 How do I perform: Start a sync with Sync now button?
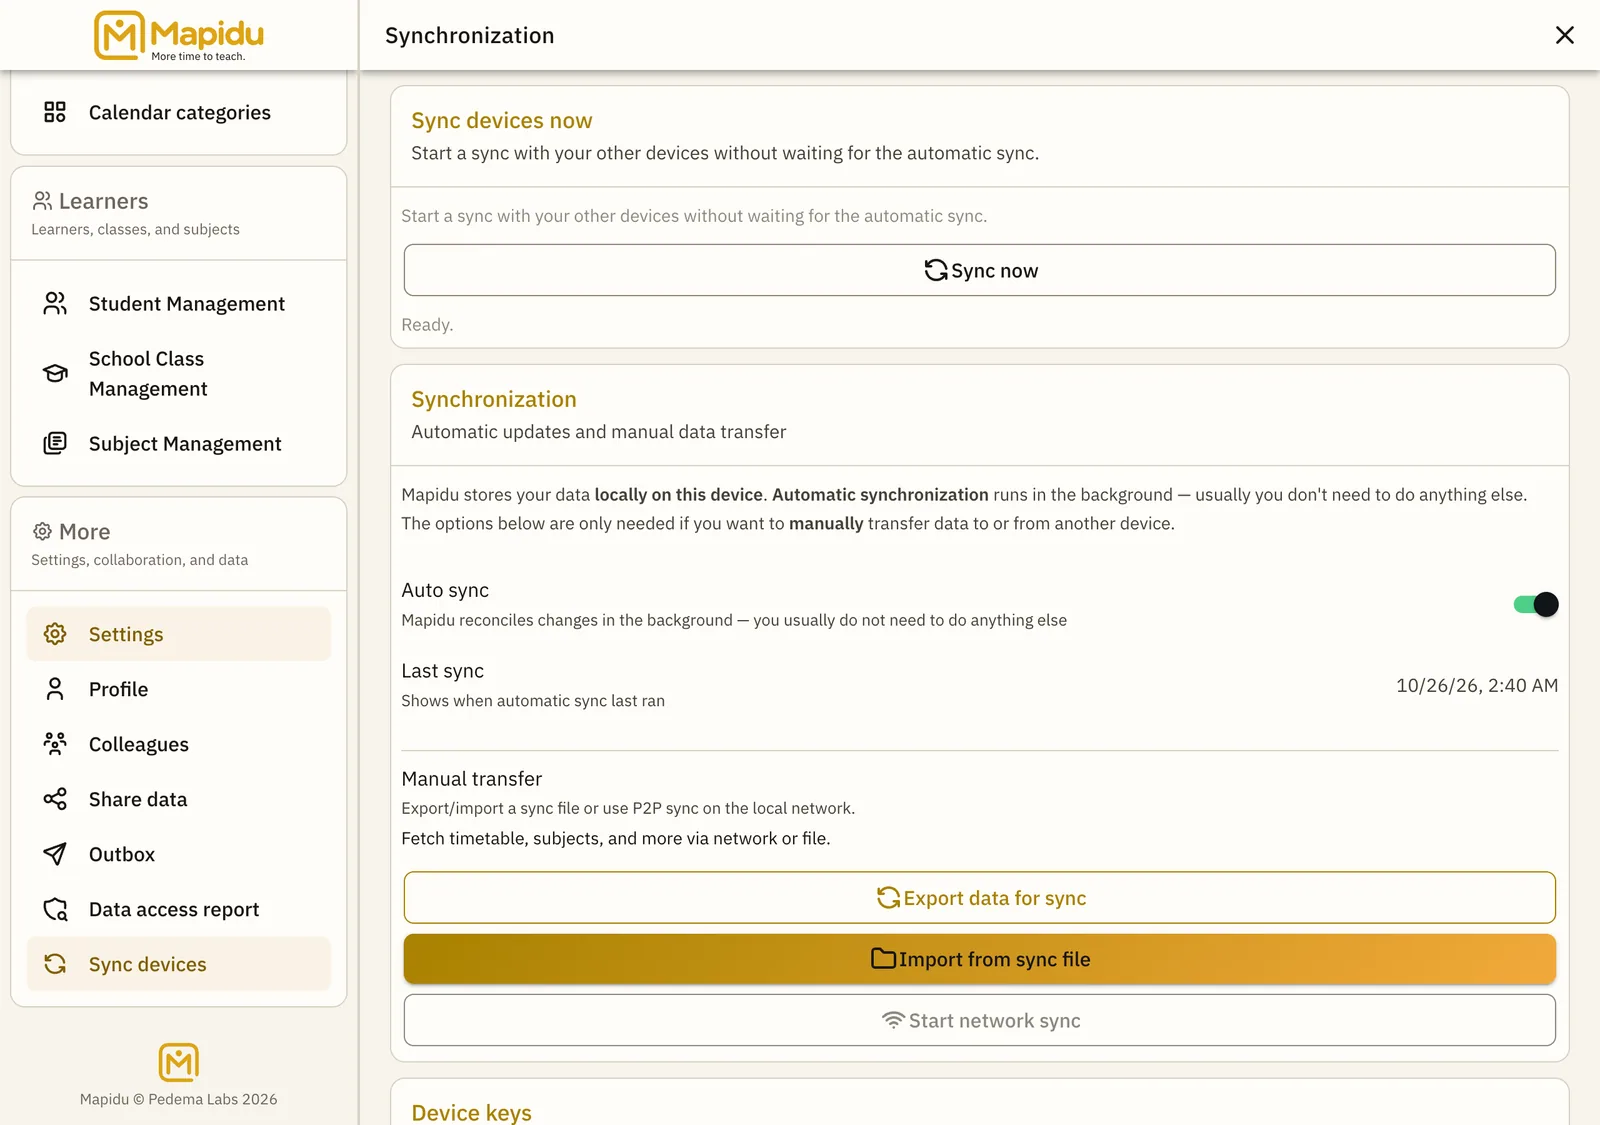[980, 270]
